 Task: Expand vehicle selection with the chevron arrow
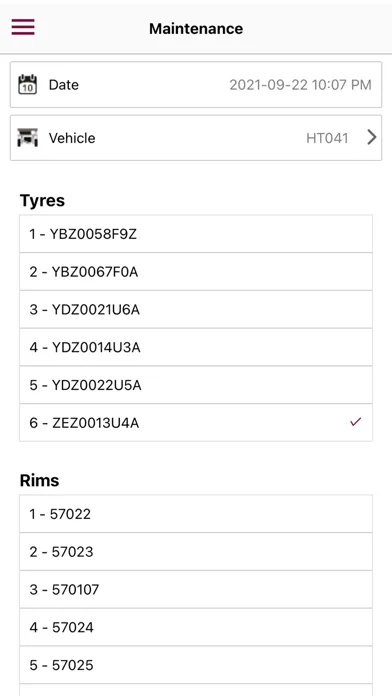pos(372,138)
